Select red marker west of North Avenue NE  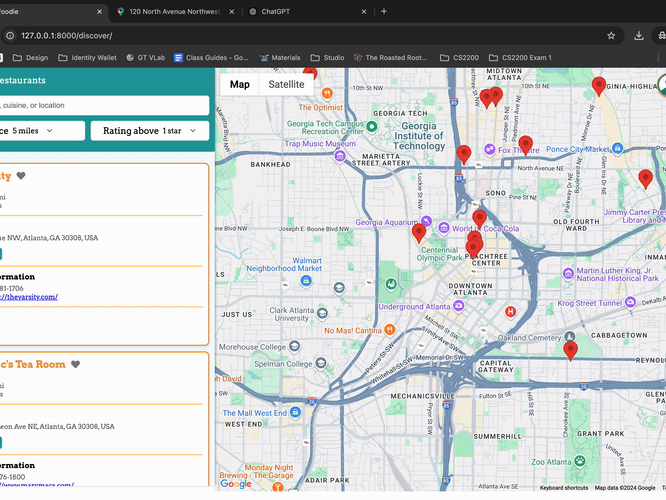pyautogui.click(x=464, y=154)
